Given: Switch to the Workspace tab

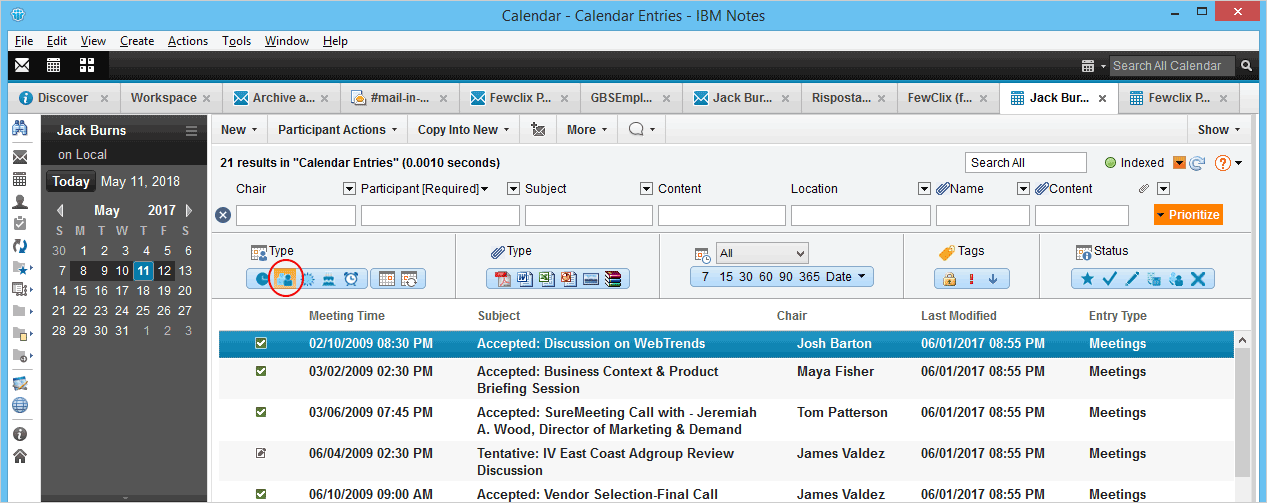Looking at the screenshot, I should click(163, 98).
